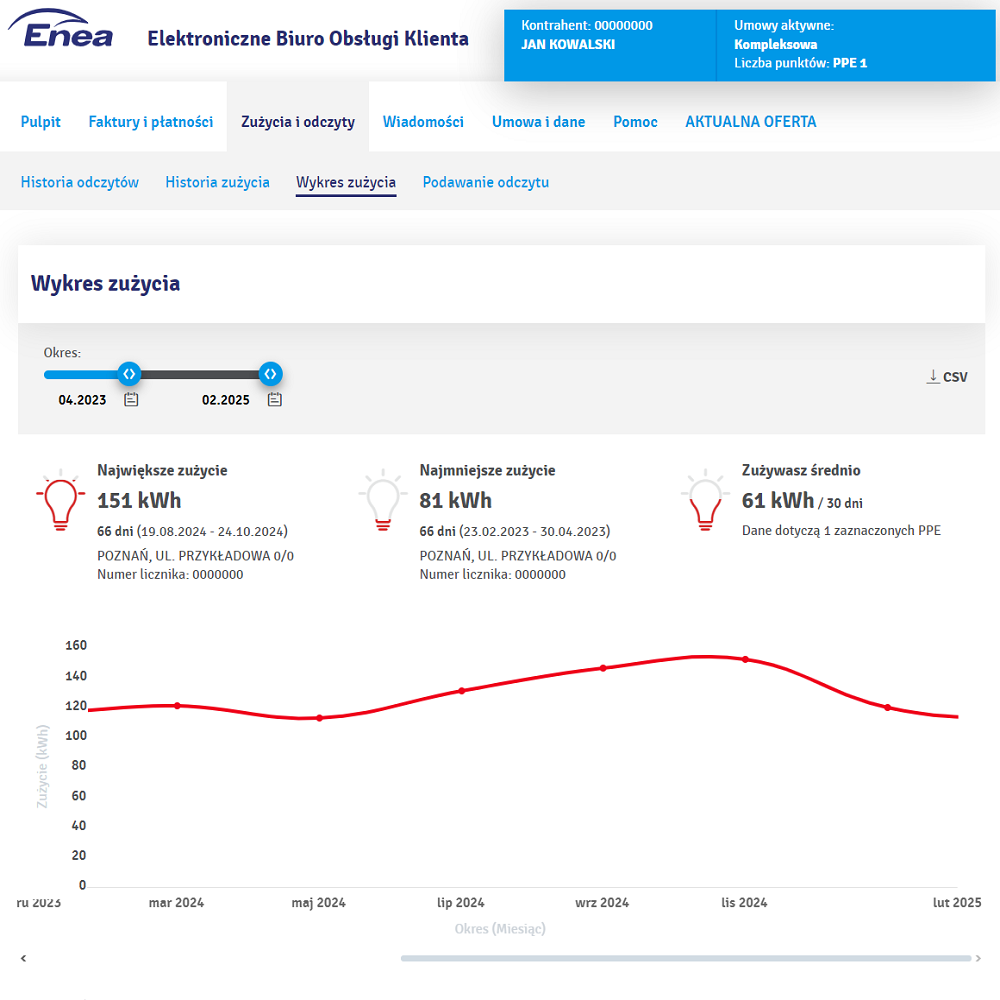Click the grey bulb icon for lowest usage

click(381, 501)
